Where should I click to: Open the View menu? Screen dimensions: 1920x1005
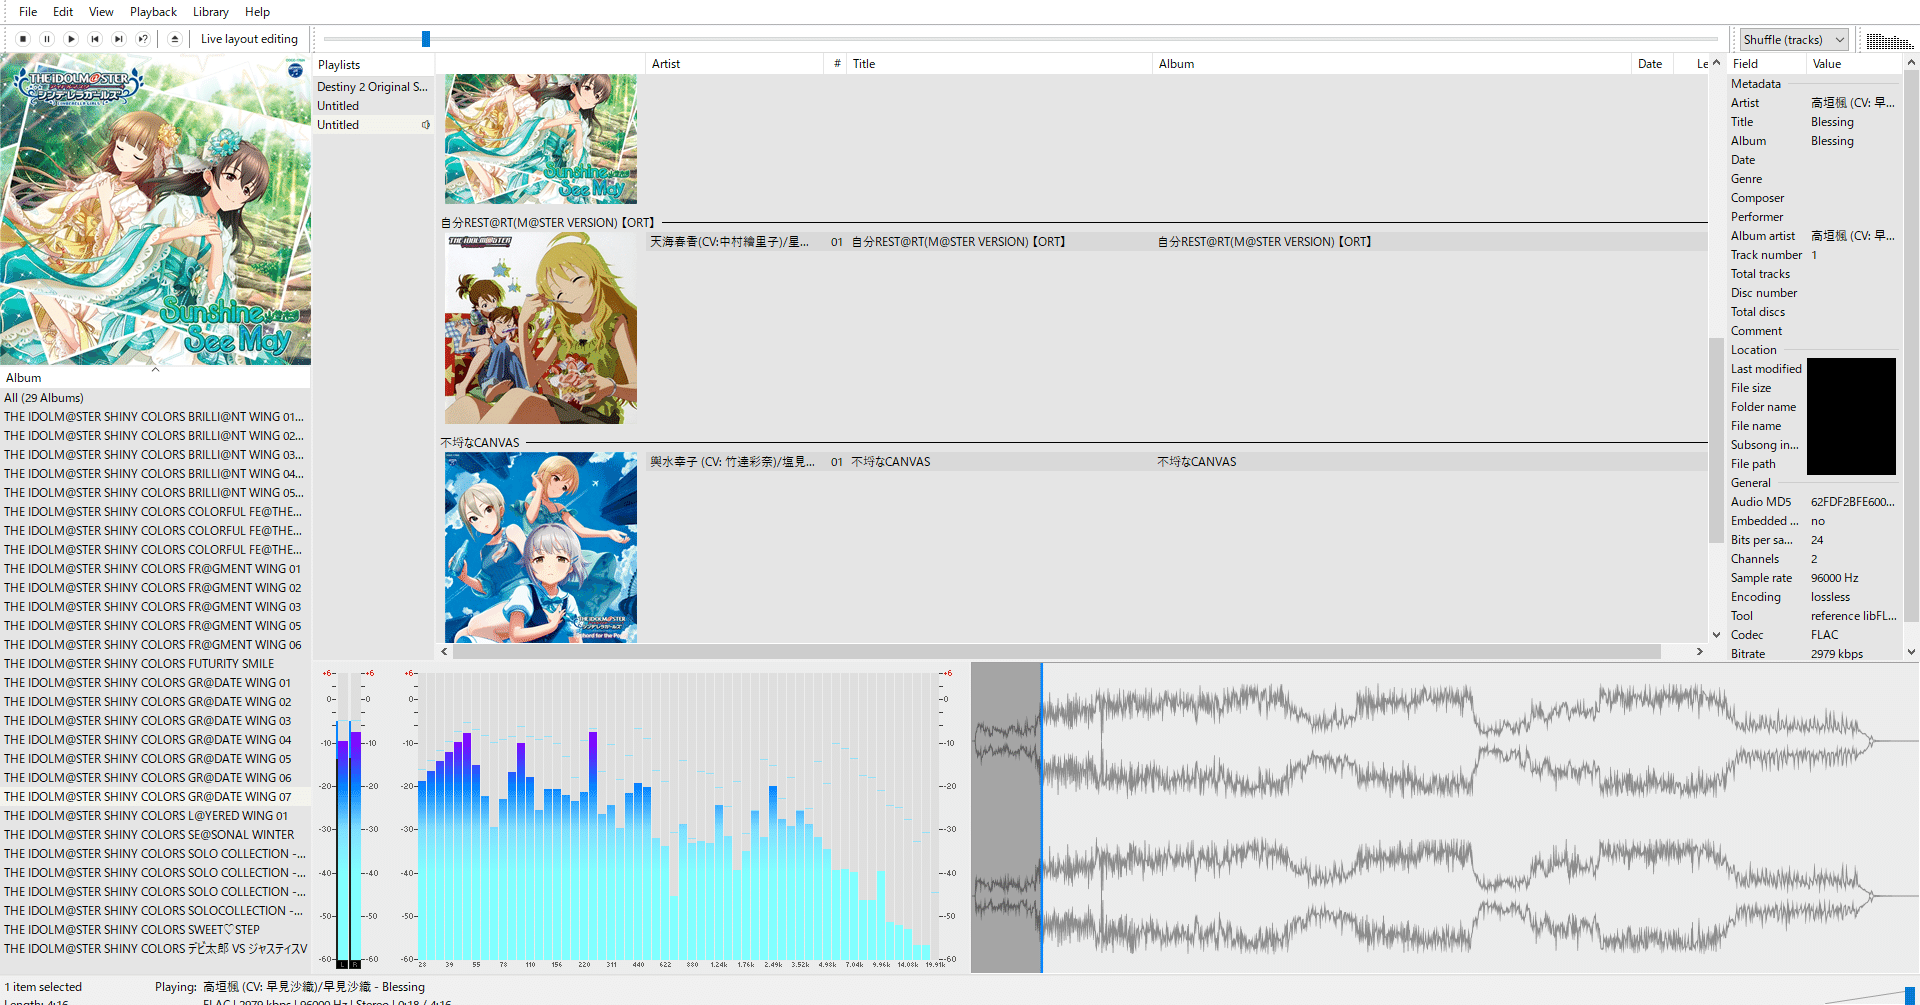101,12
